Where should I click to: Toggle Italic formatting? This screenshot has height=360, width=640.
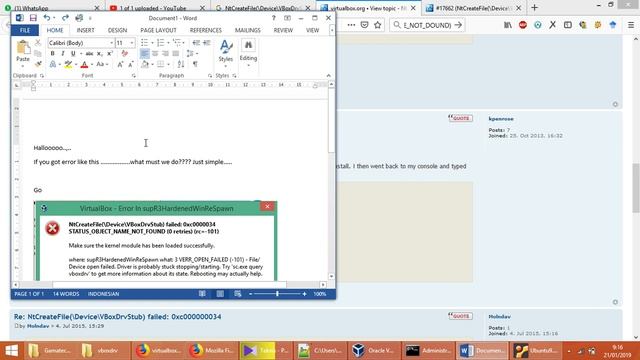[x=62, y=53]
